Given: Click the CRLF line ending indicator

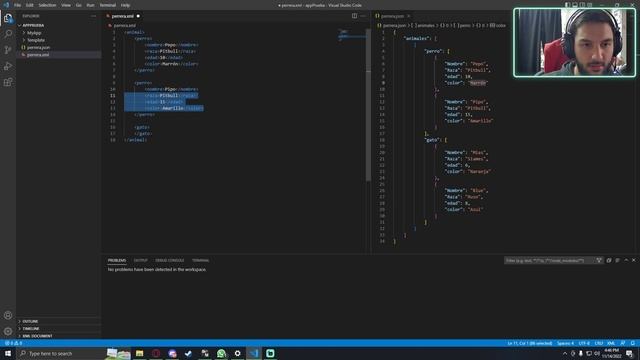Looking at the screenshot, I should (599, 343).
